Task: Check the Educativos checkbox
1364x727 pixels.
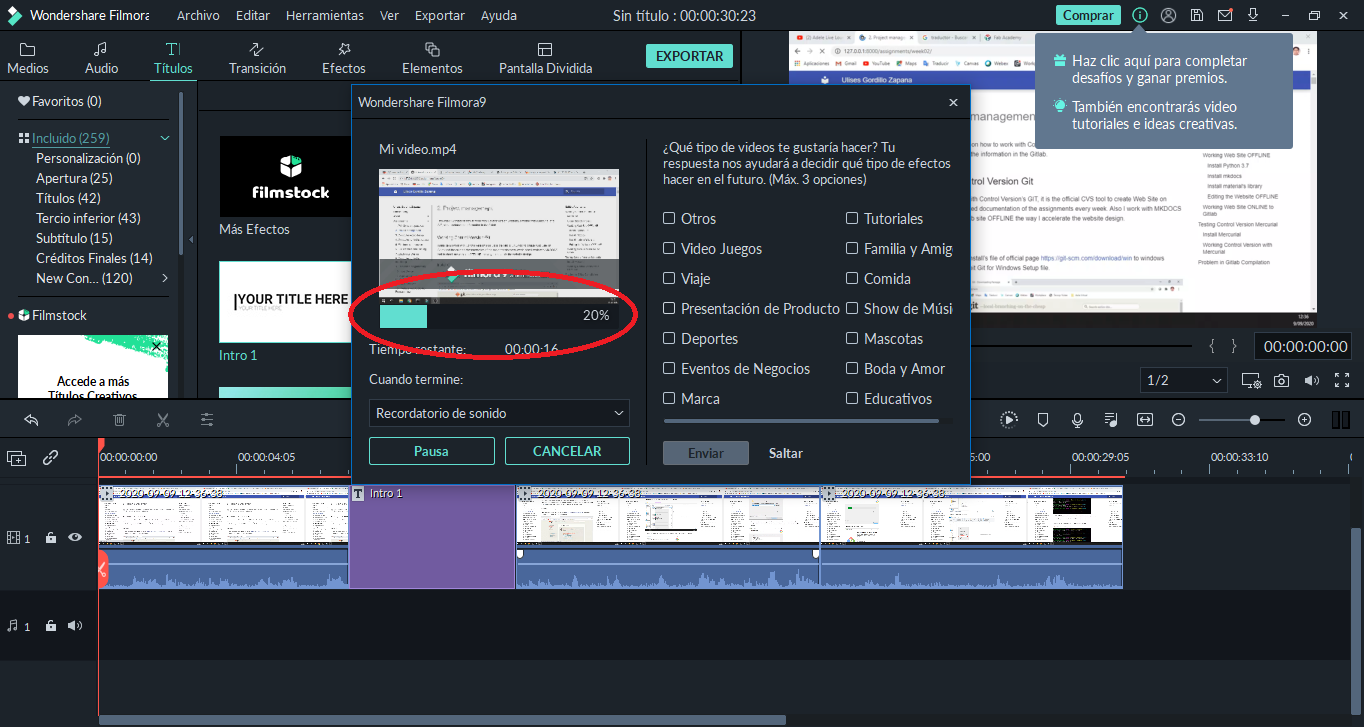Action: pyautogui.click(x=853, y=398)
